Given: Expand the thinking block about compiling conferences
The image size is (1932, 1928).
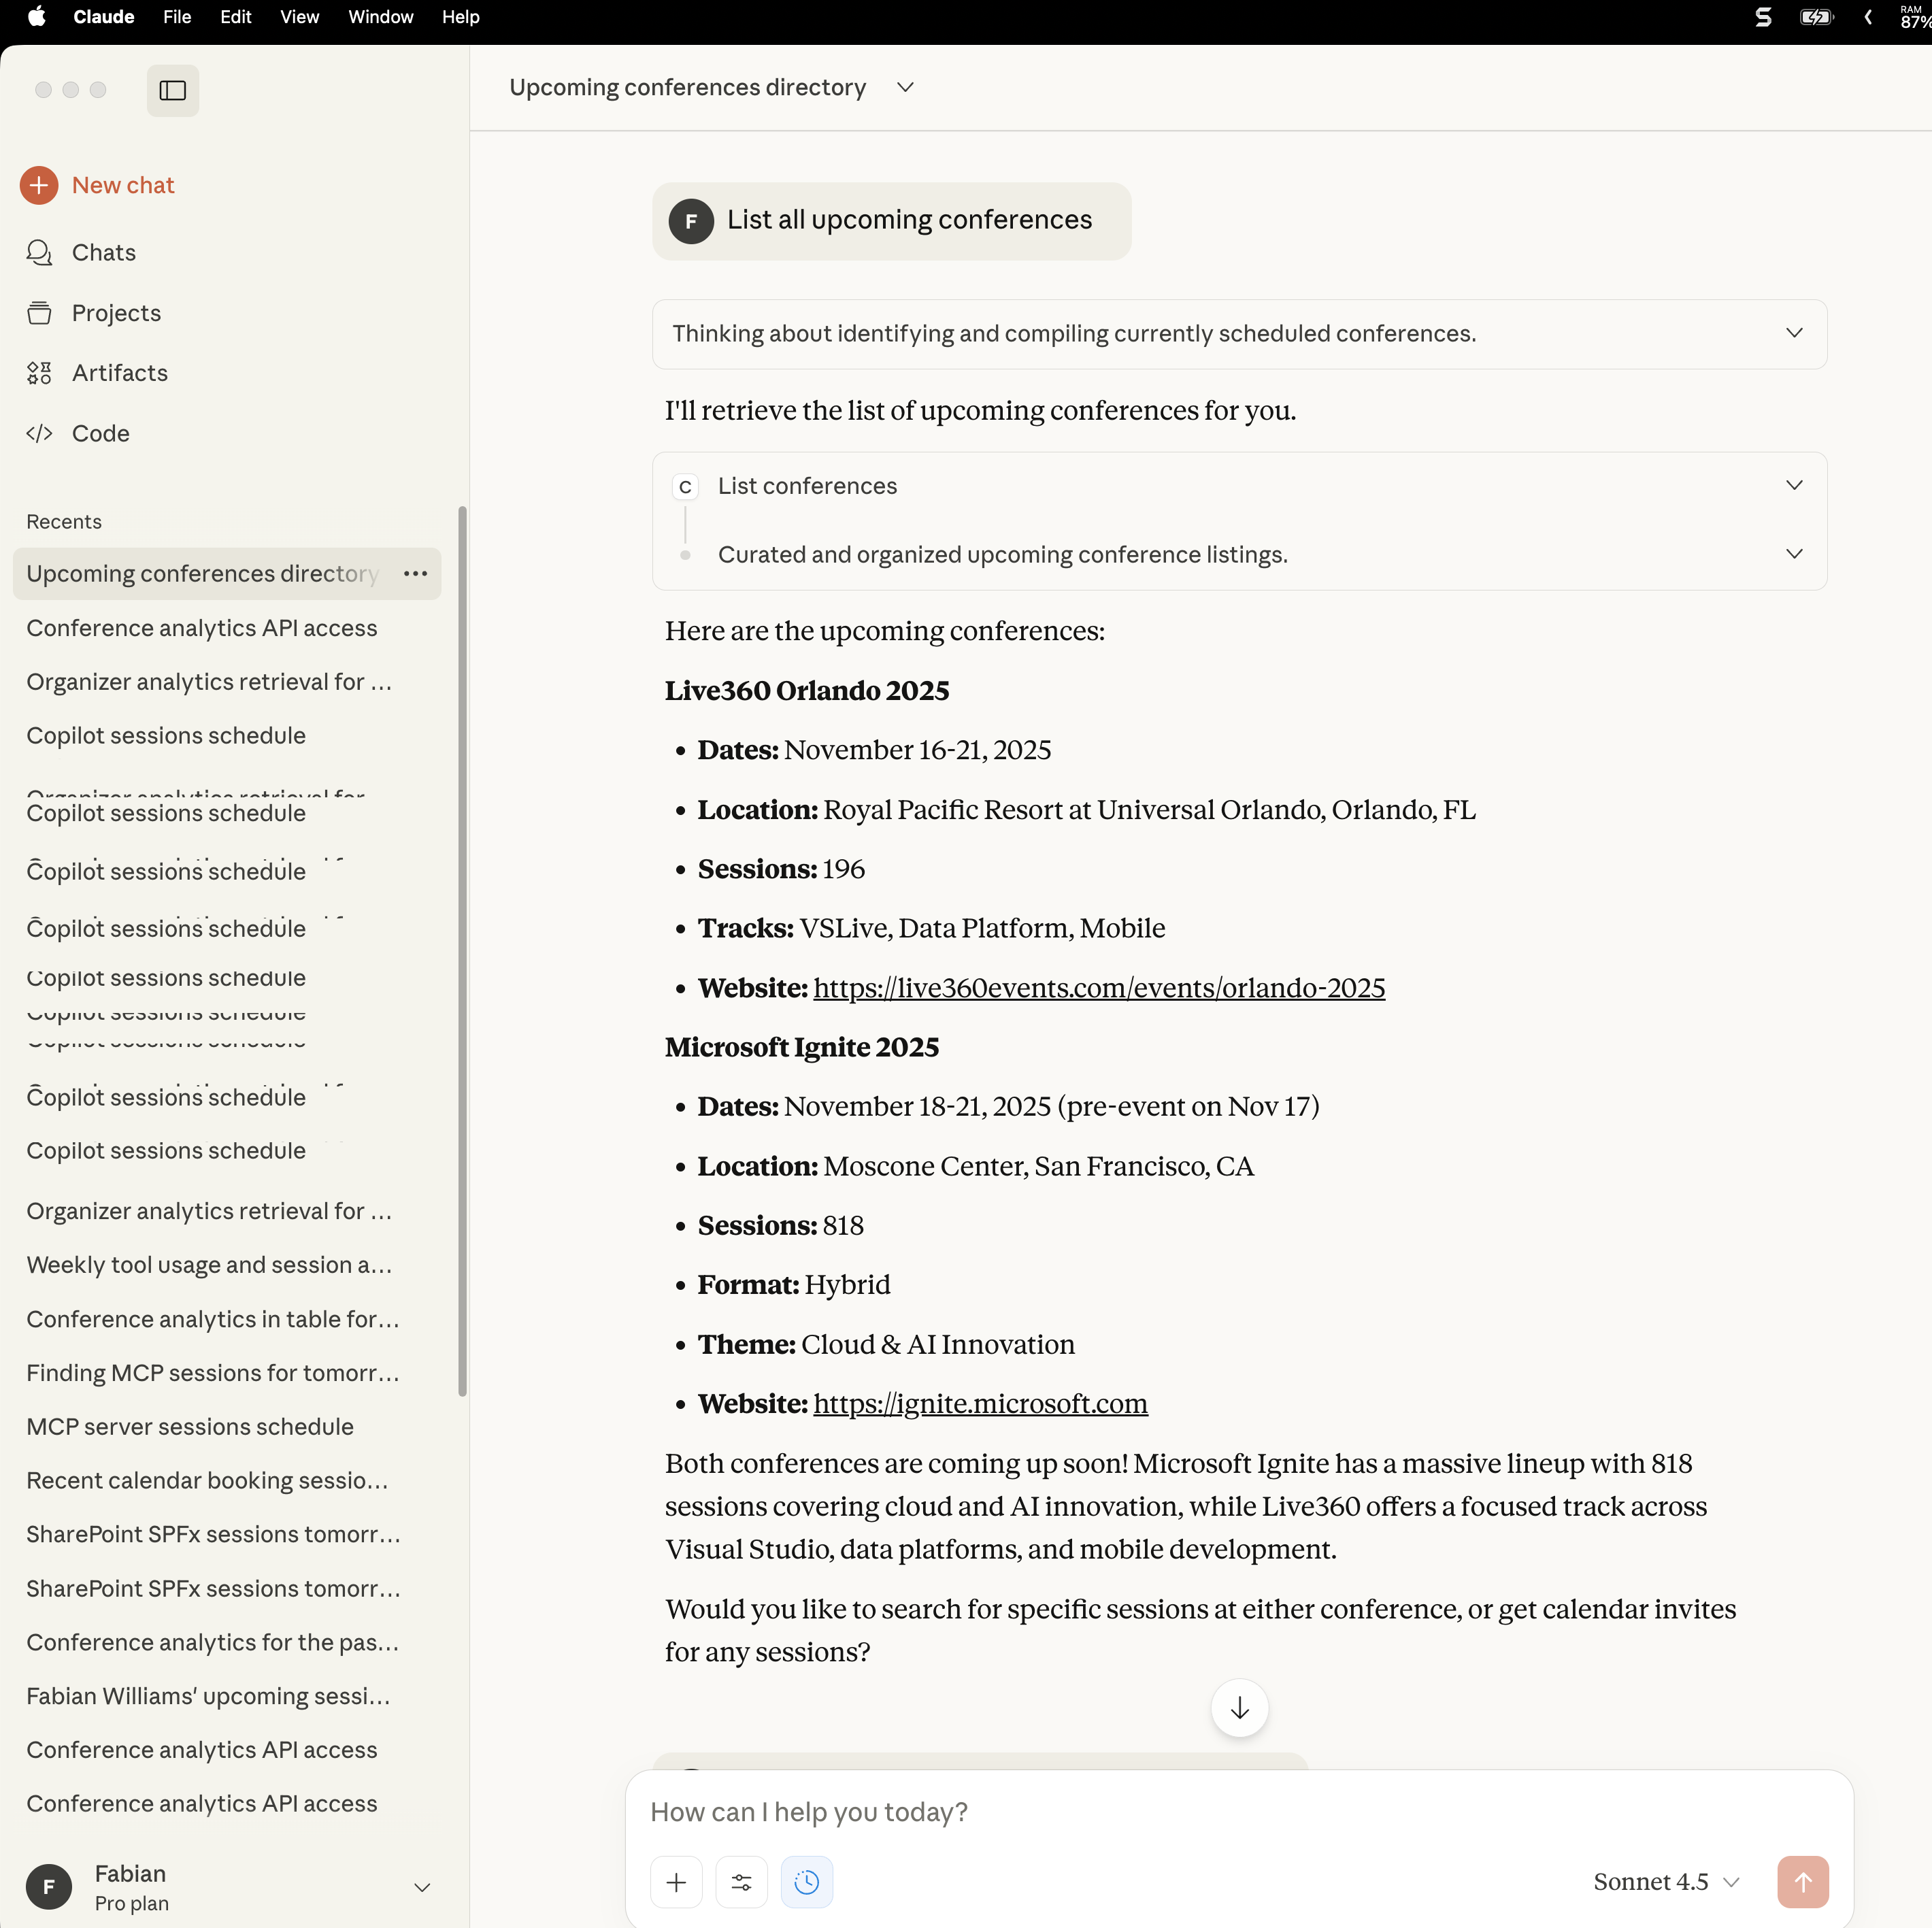Looking at the screenshot, I should tap(1794, 333).
